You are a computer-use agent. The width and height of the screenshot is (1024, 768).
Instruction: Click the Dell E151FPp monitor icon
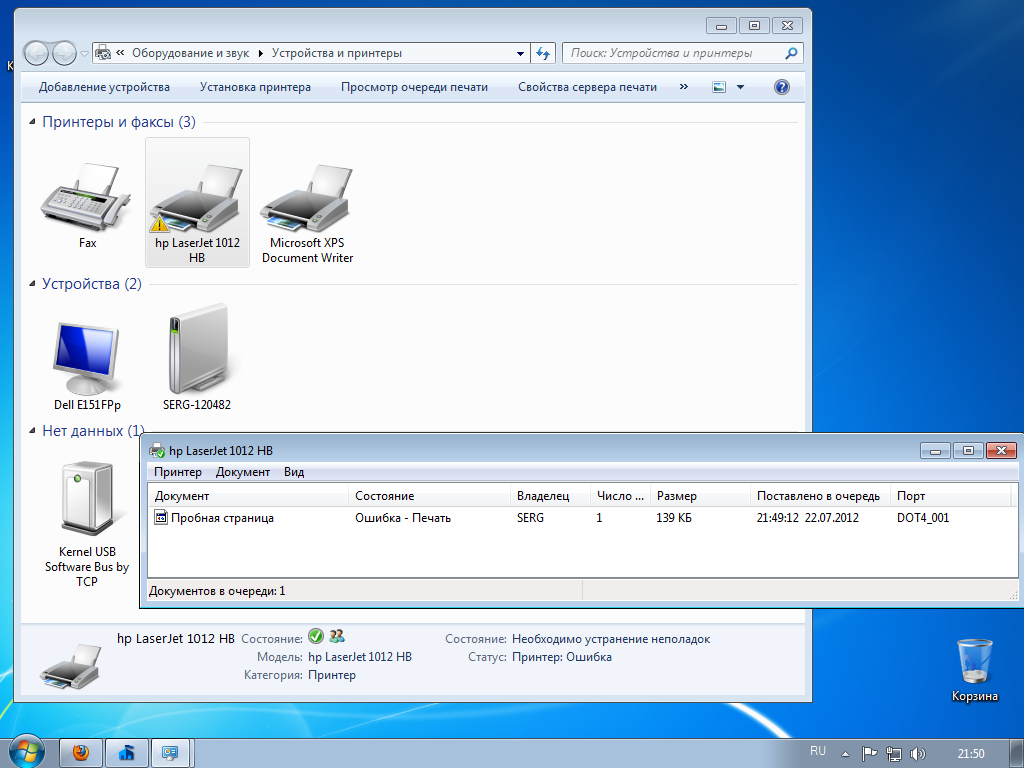click(x=87, y=360)
